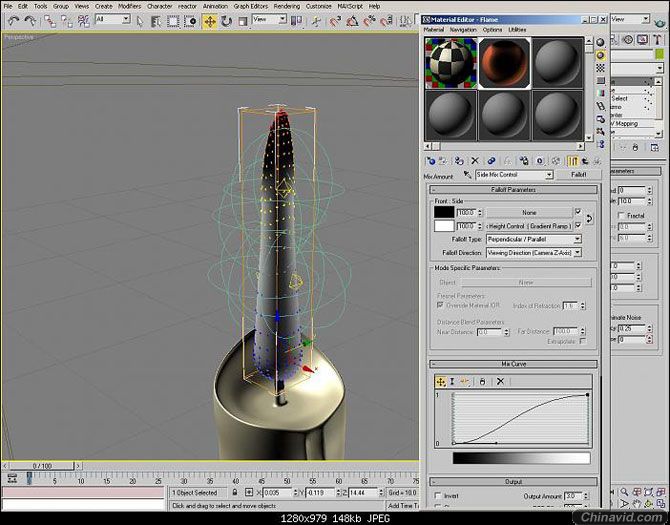
Task: Click the highlighted Show End Result icon
Action: click(573, 161)
